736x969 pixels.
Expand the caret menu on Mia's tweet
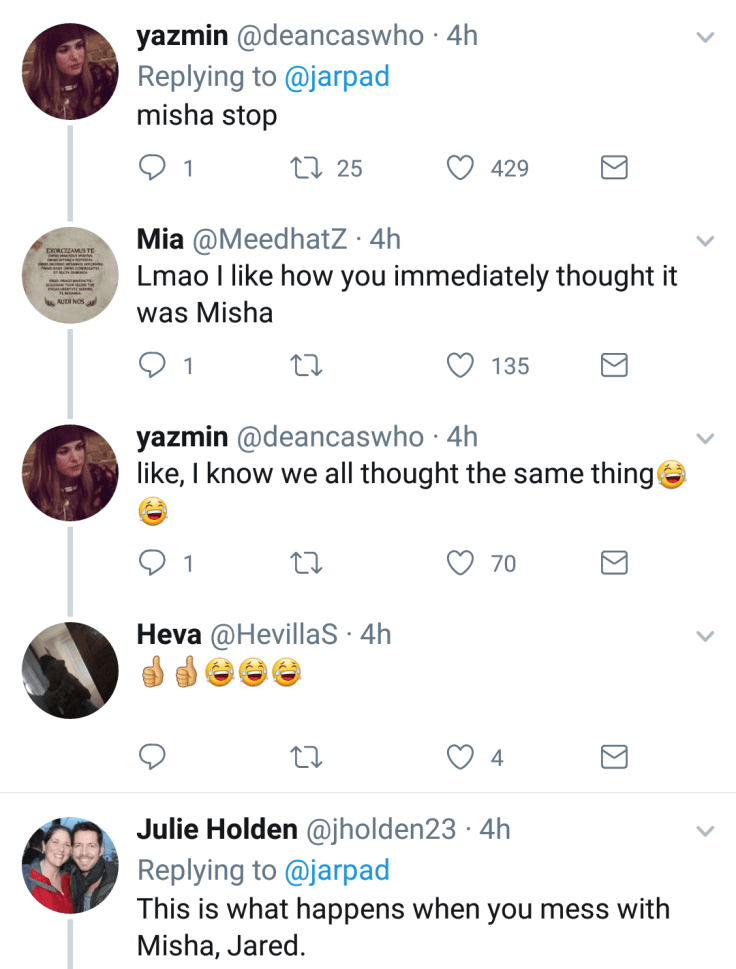tap(705, 239)
